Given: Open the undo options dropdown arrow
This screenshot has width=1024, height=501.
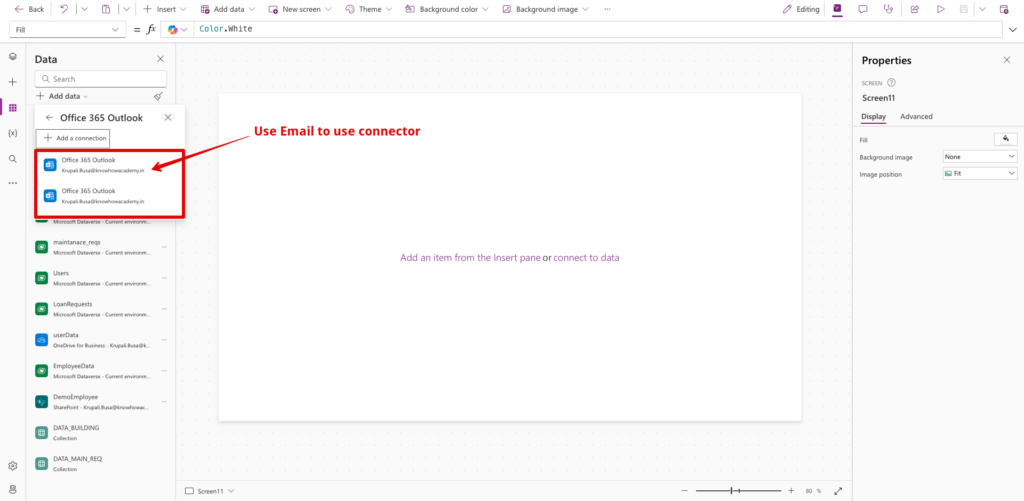Looking at the screenshot, I should tap(84, 9).
